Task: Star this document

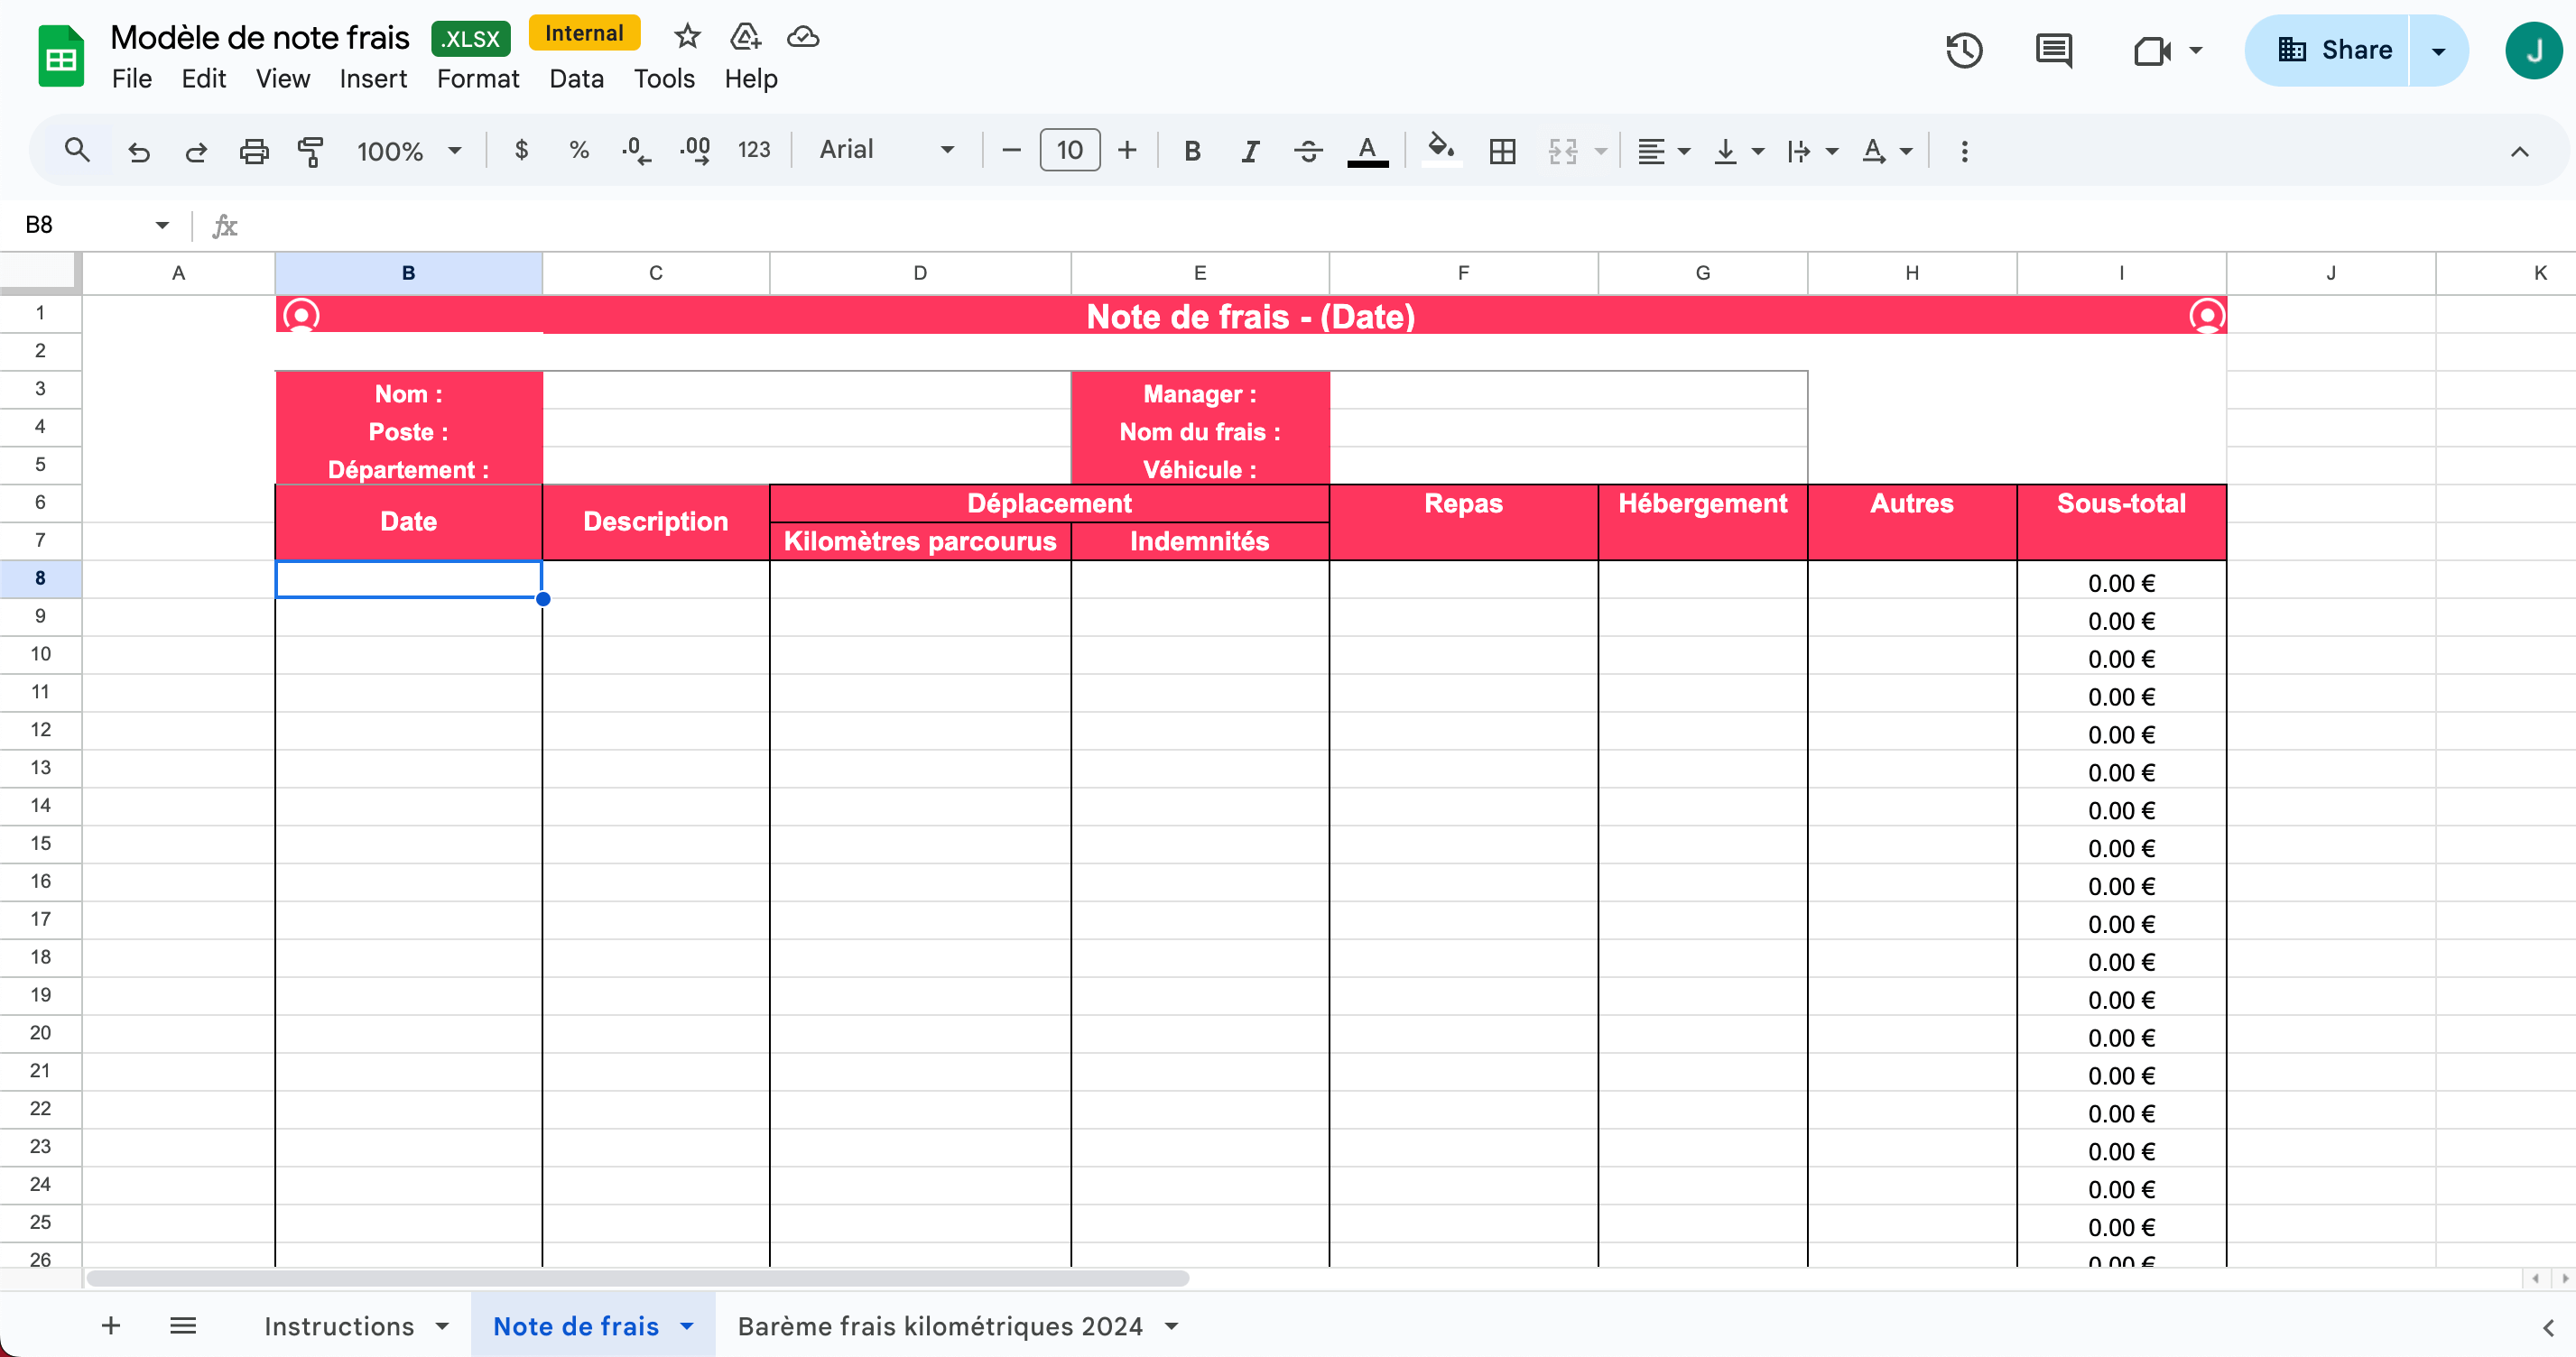Action: click(687, 37)
